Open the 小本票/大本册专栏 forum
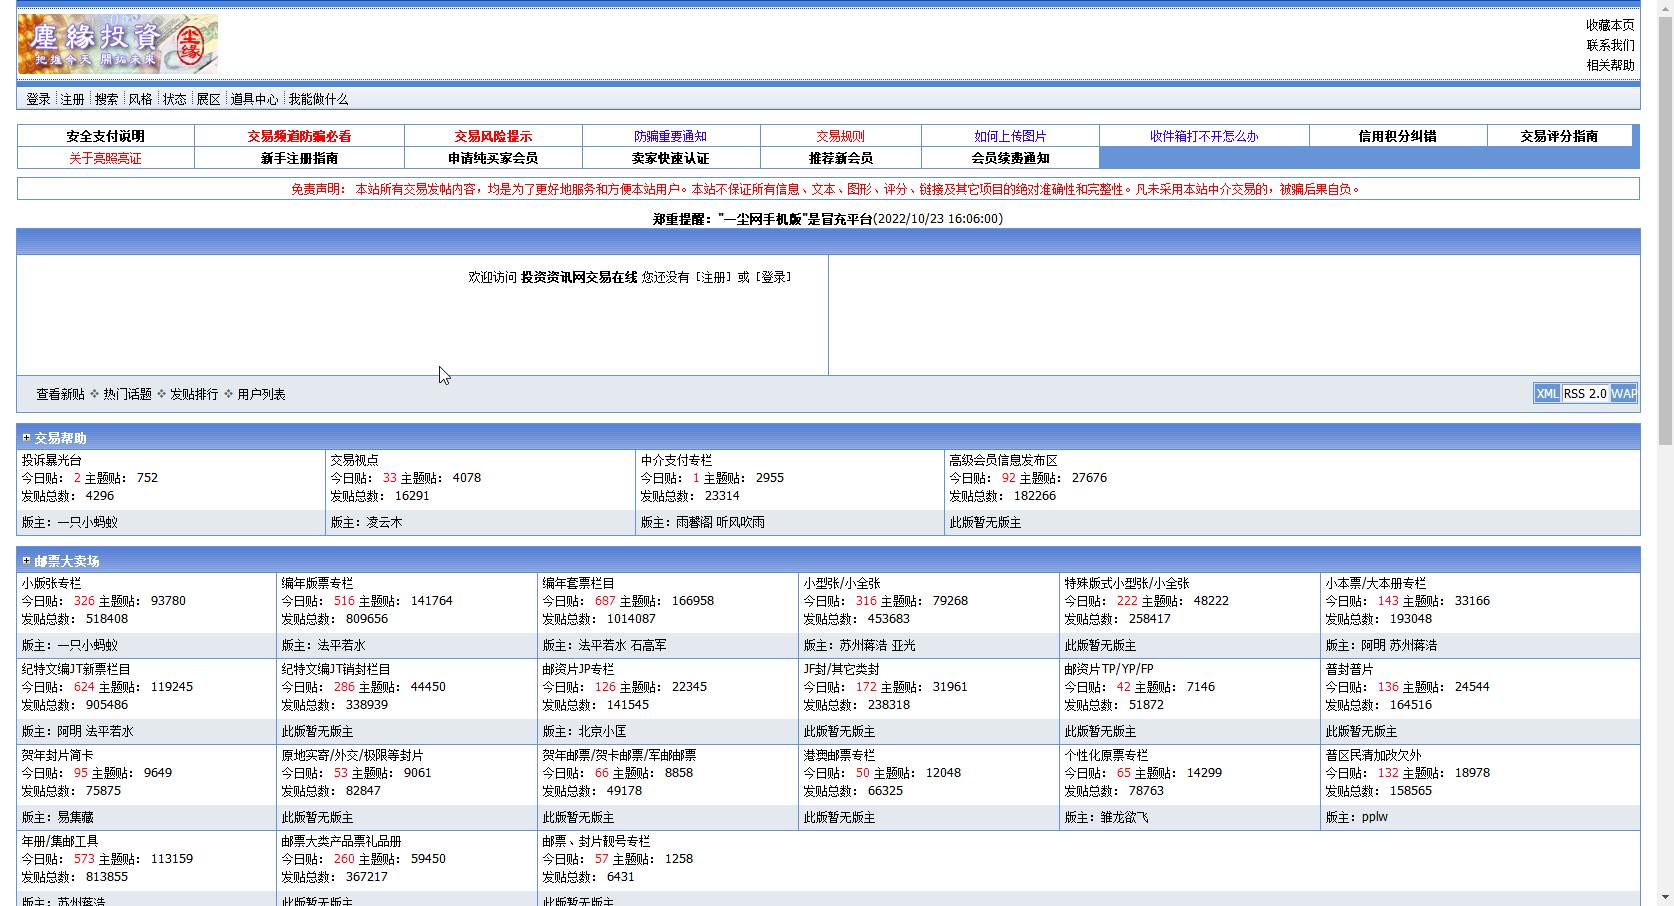The height and width of the screenshot is (906, 1674). [x=1376, y=583]
